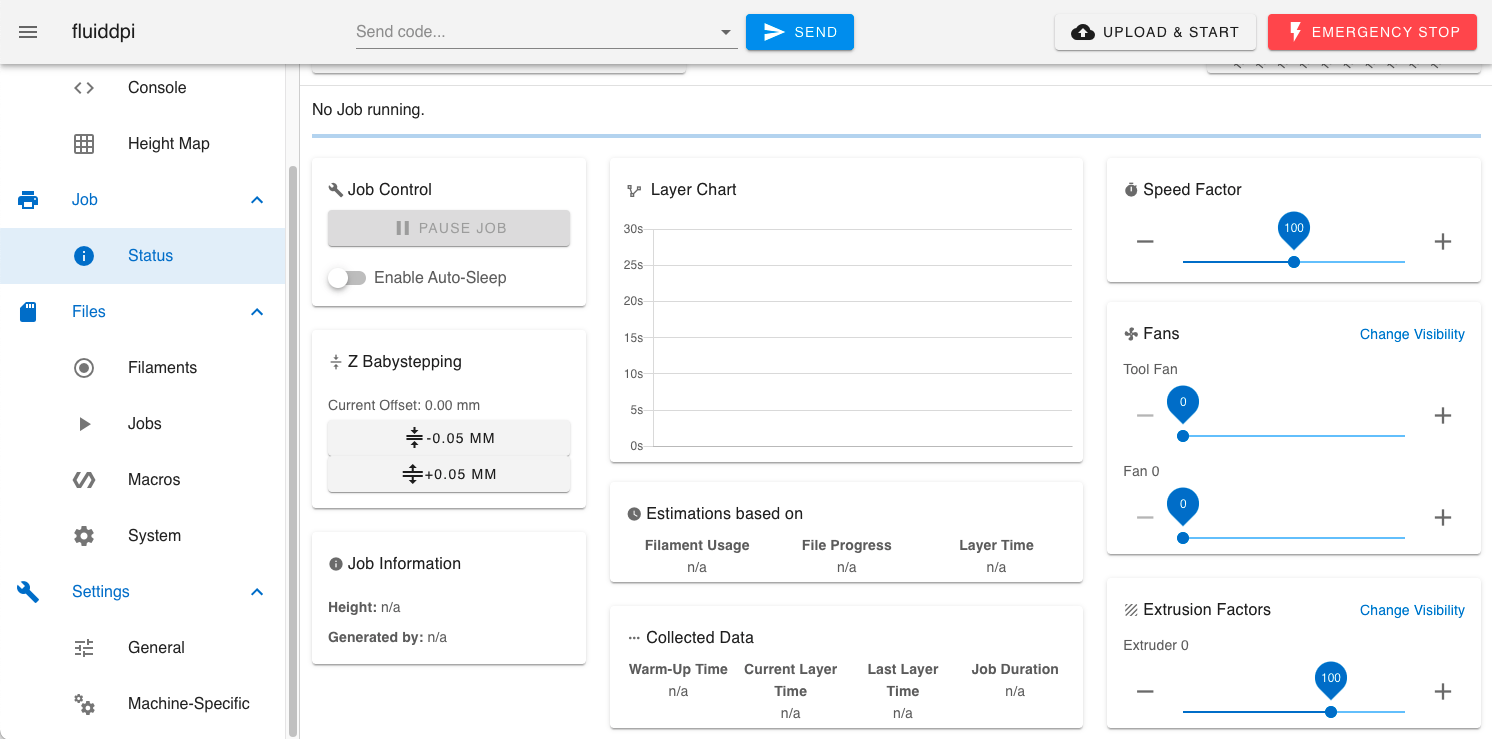Select the Status menu item
This screenshot has height=739, width=1492.
(x=142, y=256)
